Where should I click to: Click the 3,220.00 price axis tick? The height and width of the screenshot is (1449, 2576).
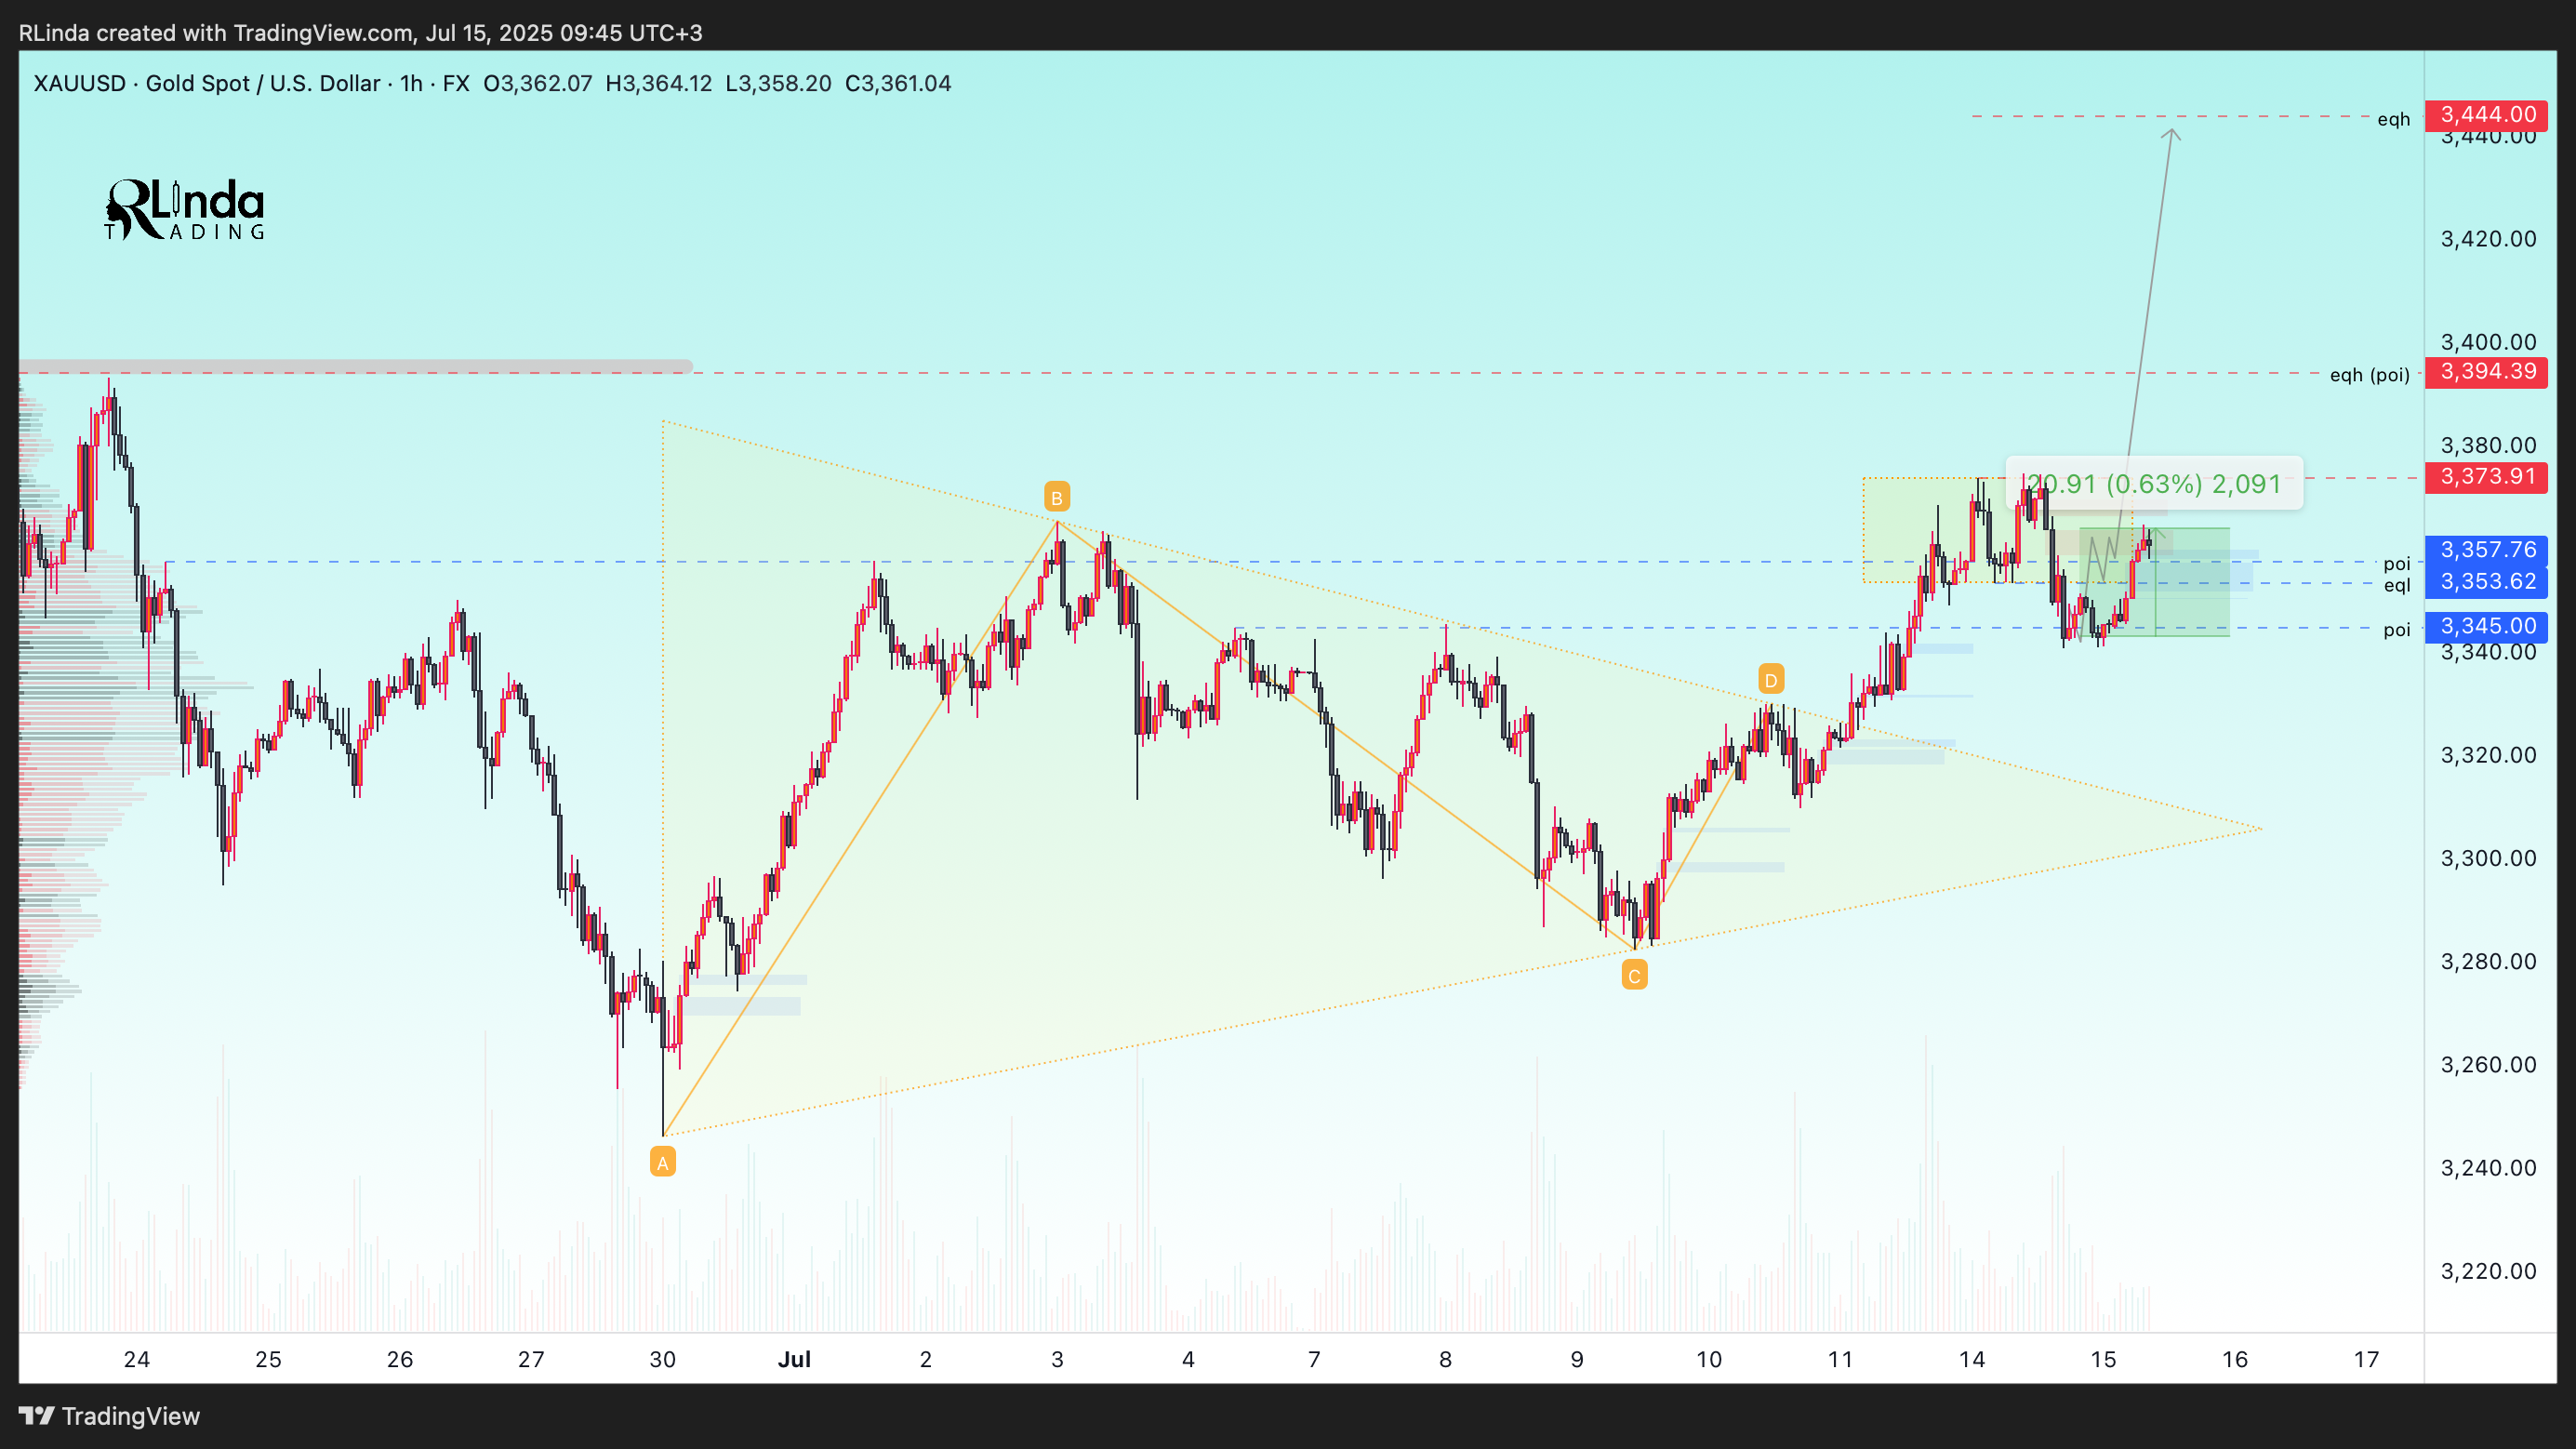2488,1271
